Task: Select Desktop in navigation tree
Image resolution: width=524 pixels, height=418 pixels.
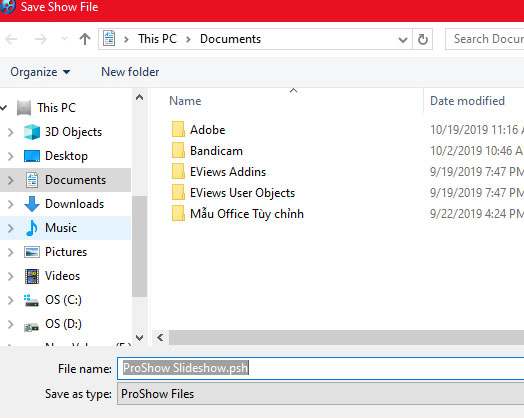Action: click(66, 156)
